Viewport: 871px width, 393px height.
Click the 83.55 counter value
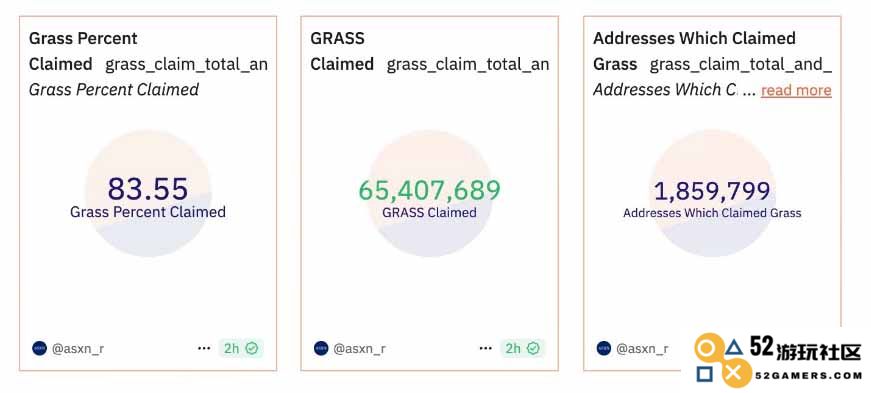pyautogui.click(x=148, y=188)
